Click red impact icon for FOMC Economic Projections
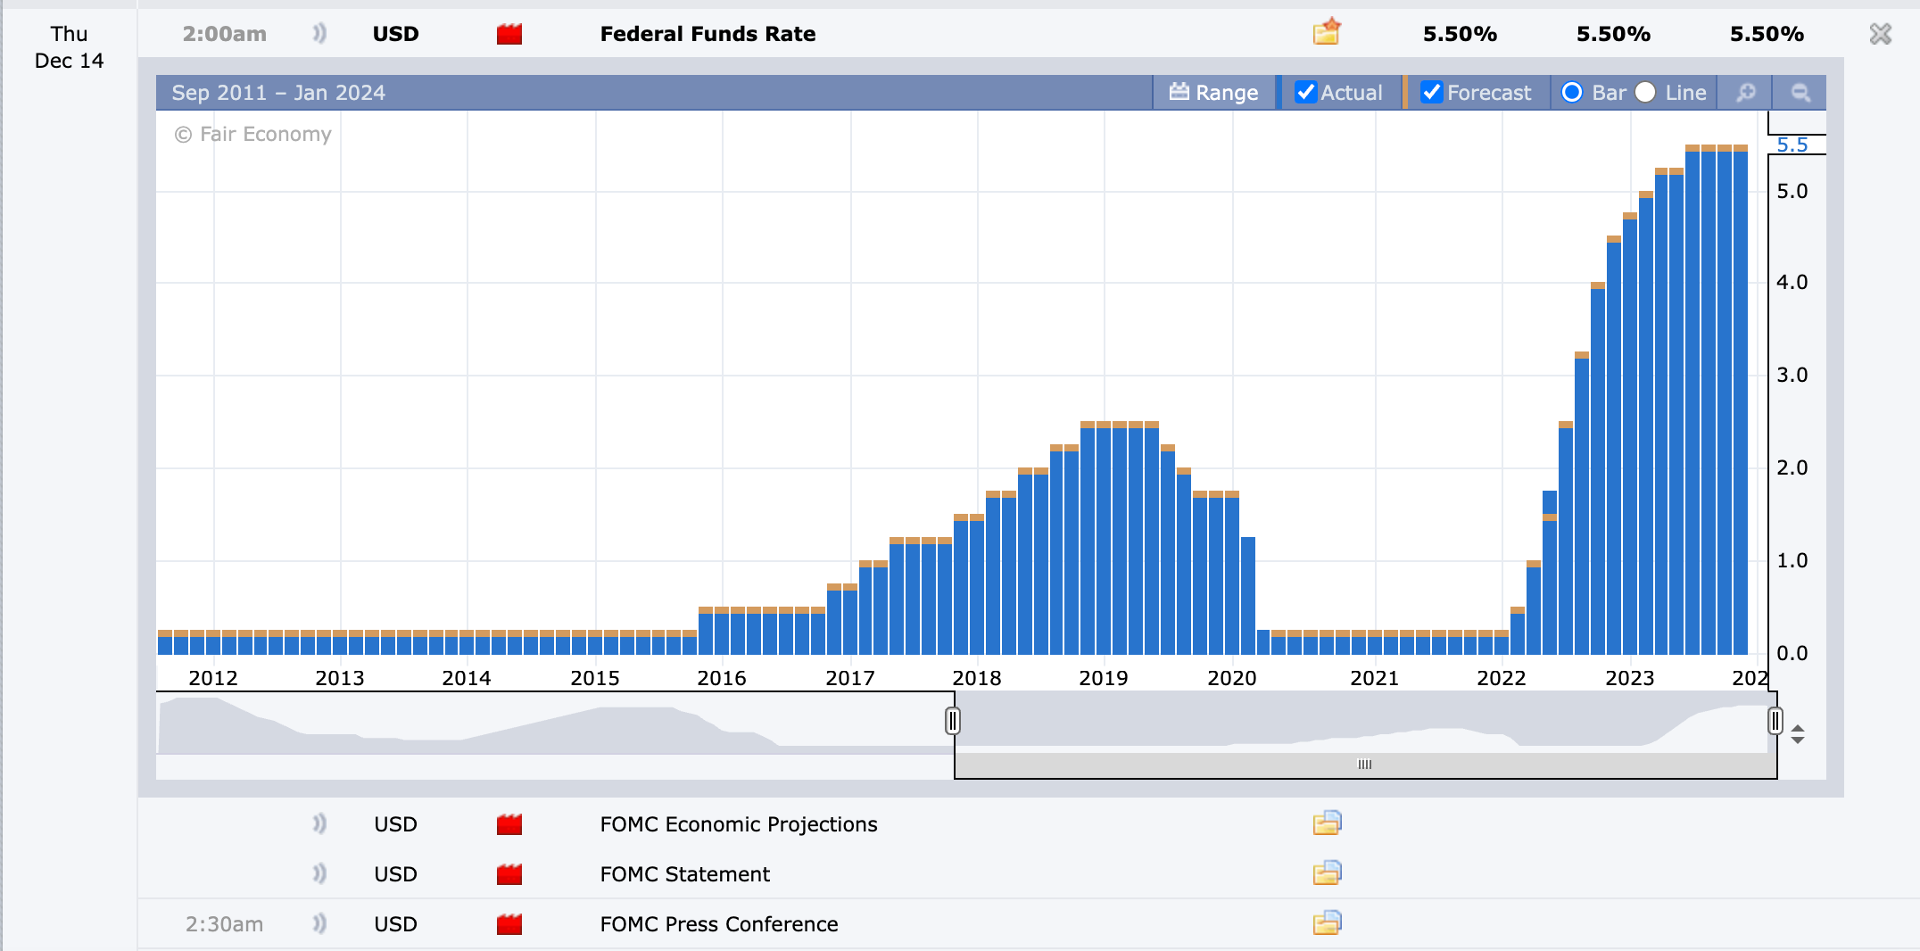 tap(510, 825)
